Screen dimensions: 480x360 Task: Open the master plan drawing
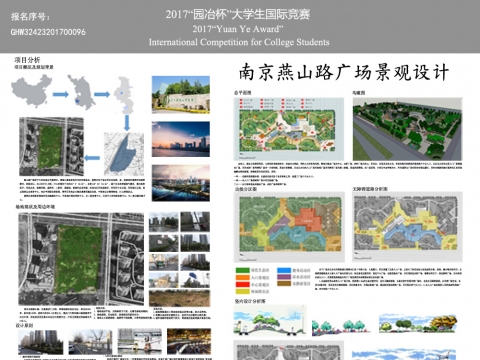coord(289,129)
